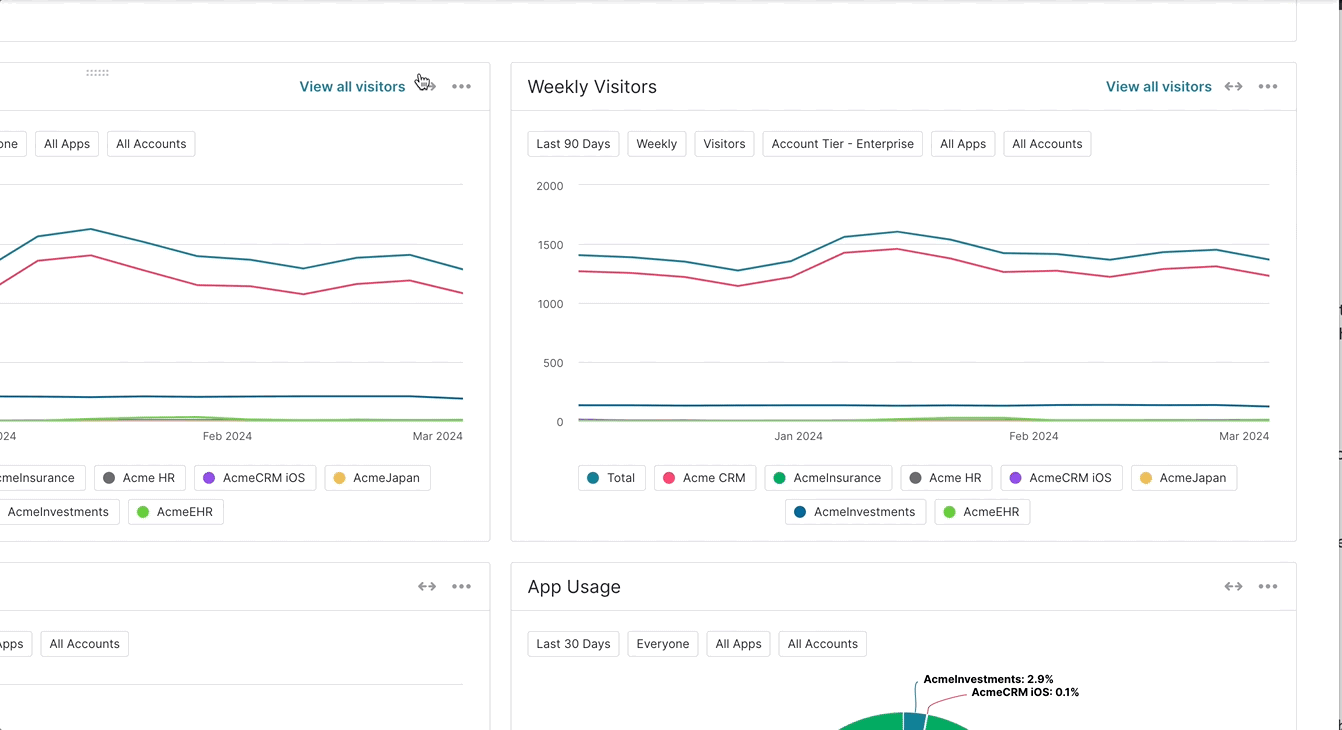
Task: Open All Accounts filter in App Usage widget
Action: [x=823, y=644]
